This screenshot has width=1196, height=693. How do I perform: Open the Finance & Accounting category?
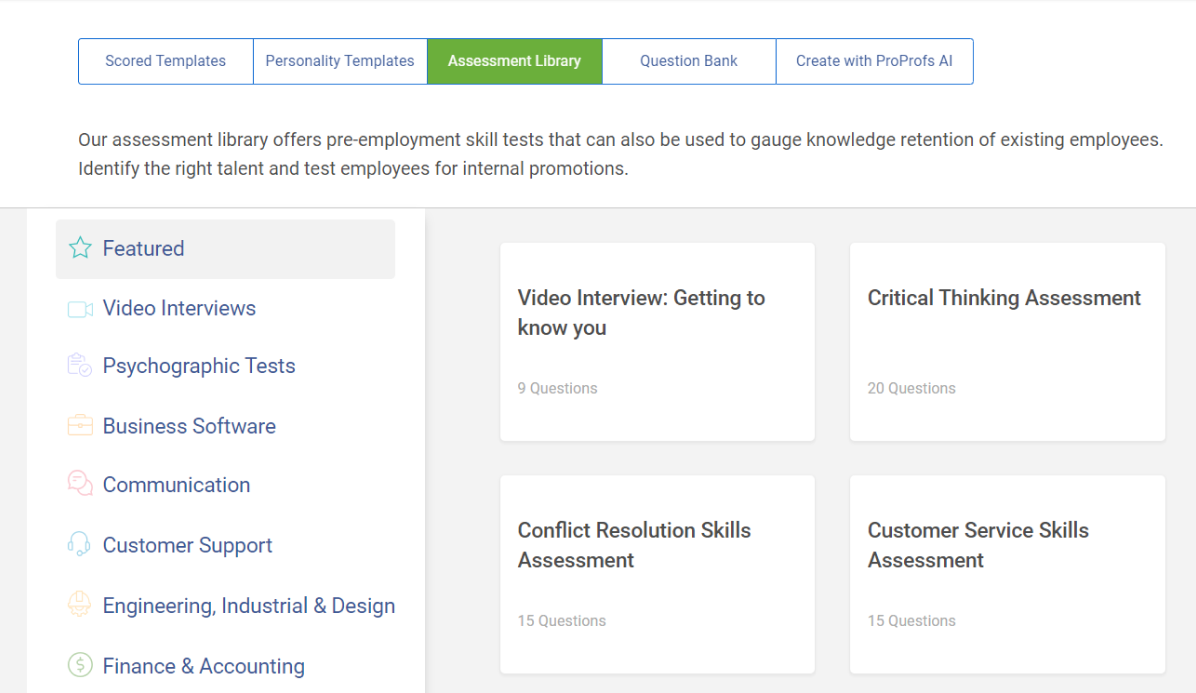point(204,666)
